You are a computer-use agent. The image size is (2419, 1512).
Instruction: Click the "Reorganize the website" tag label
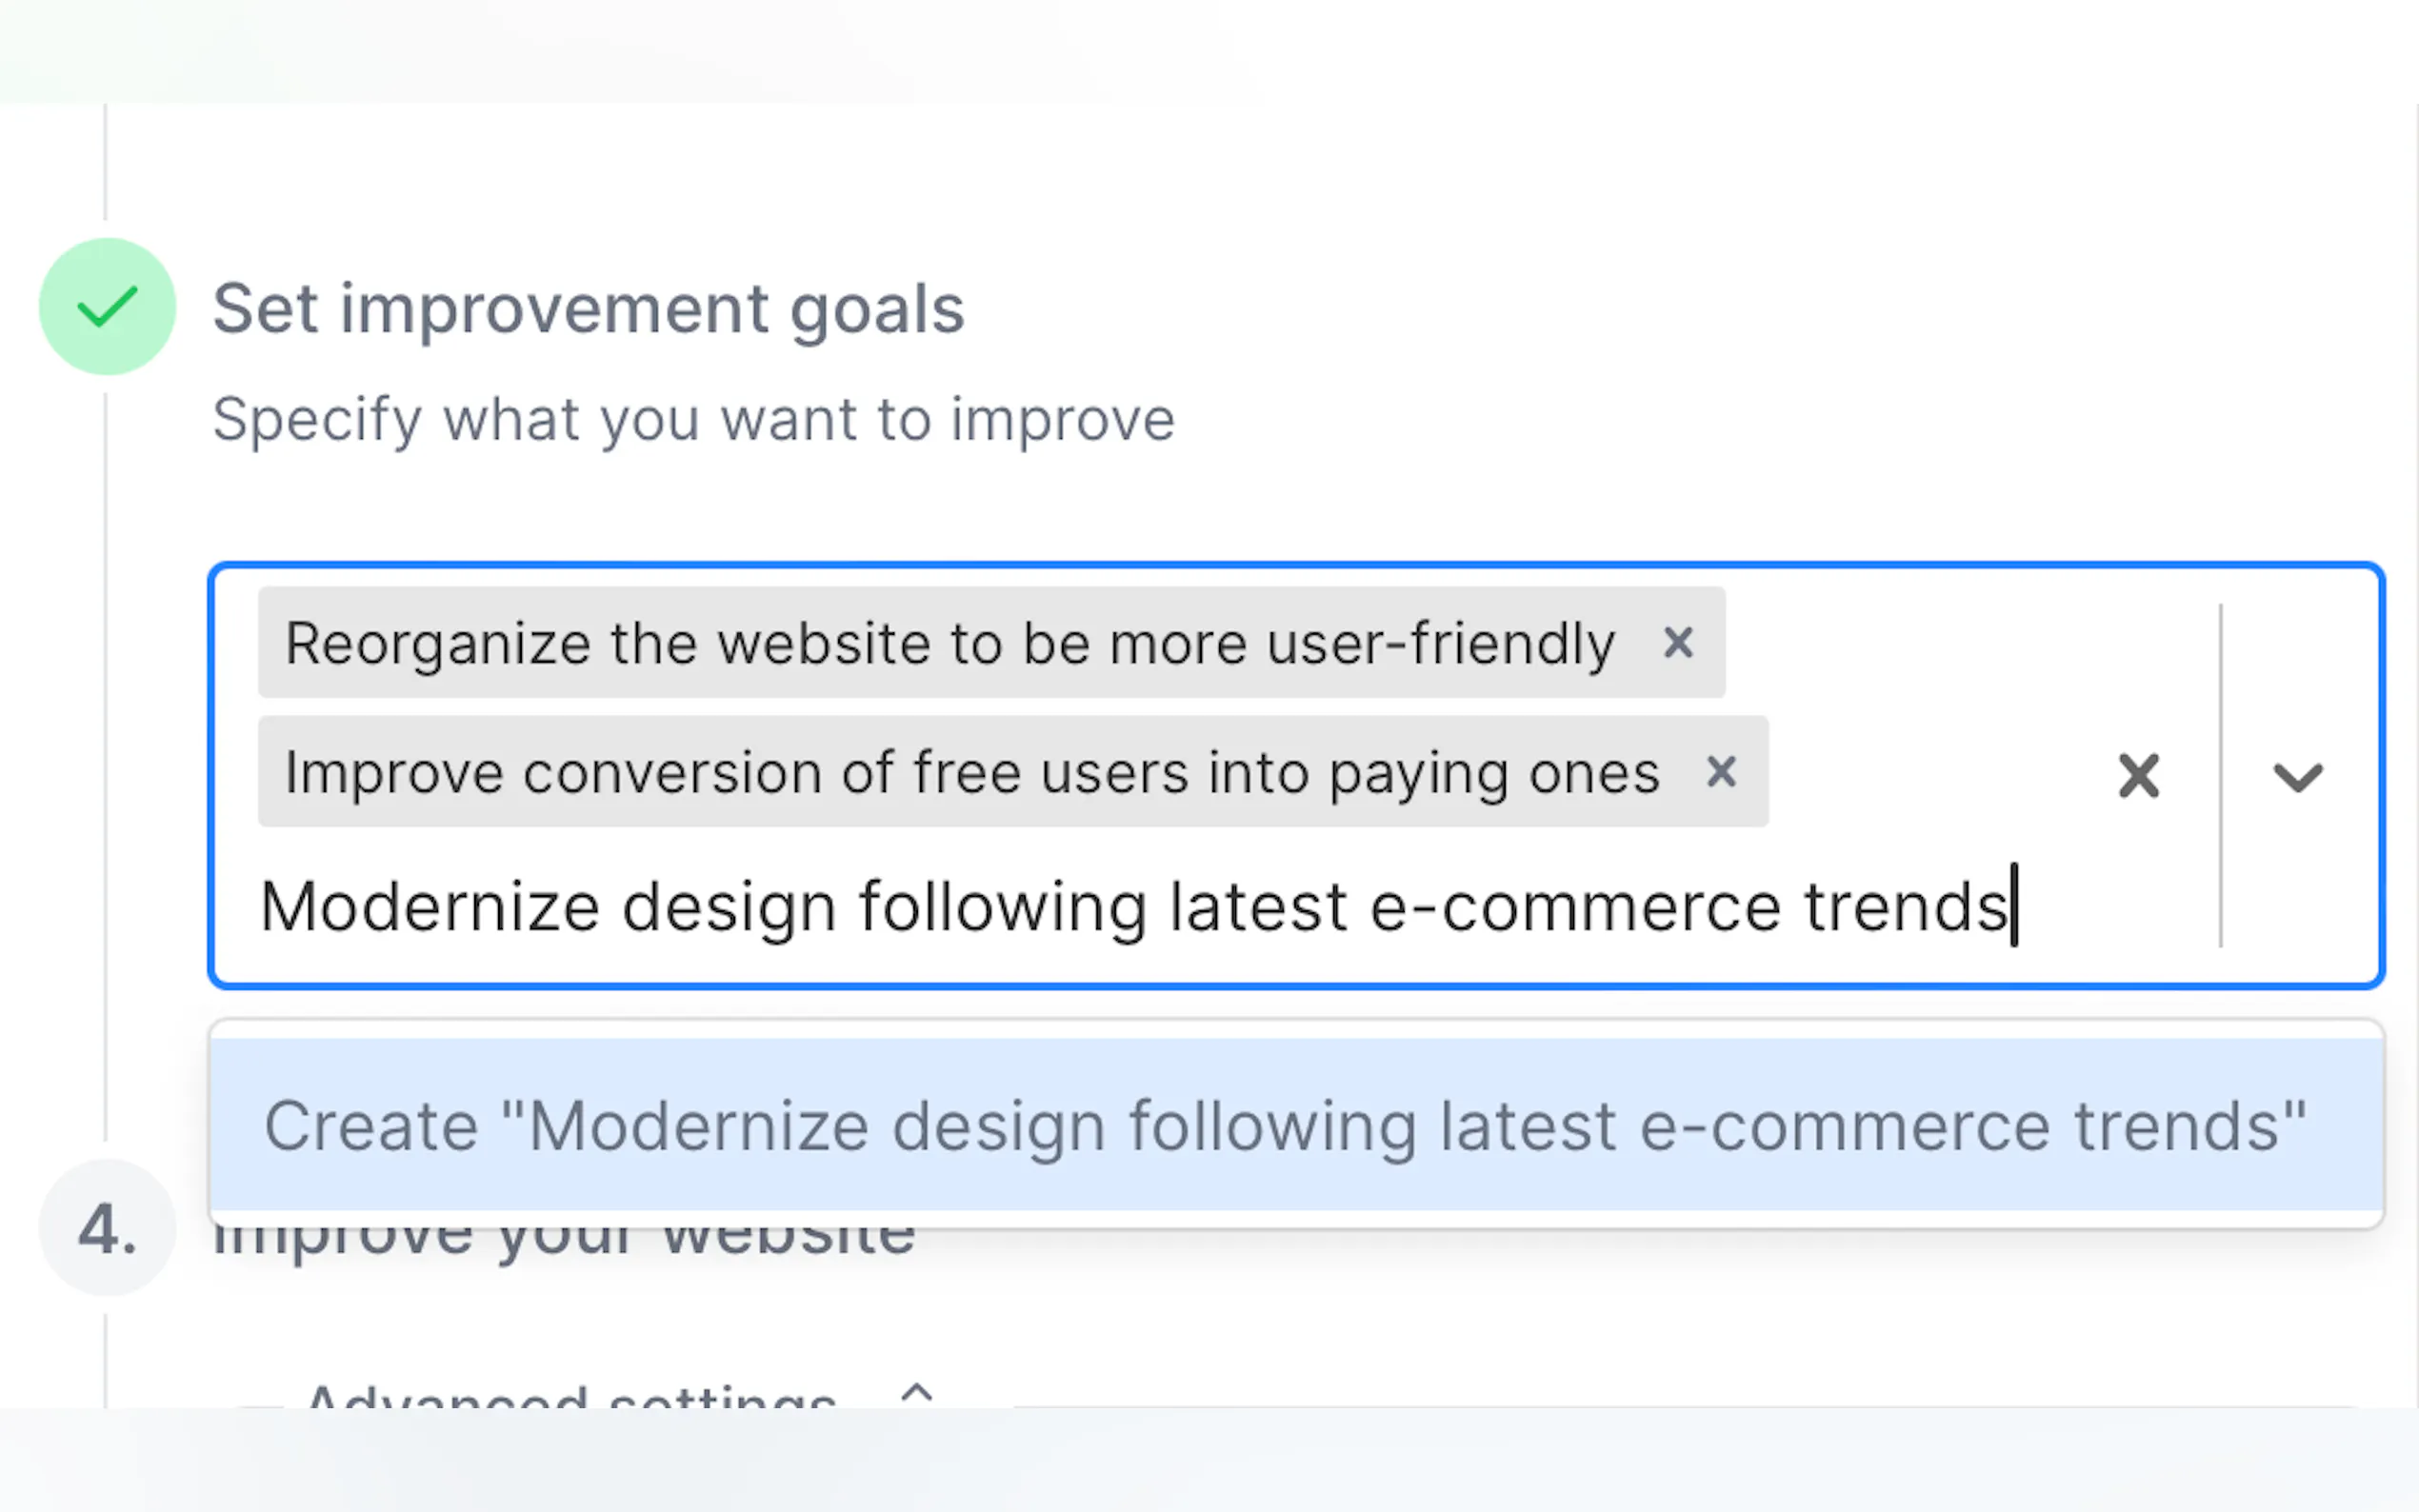pyautogui.click(x=949, y=642)
